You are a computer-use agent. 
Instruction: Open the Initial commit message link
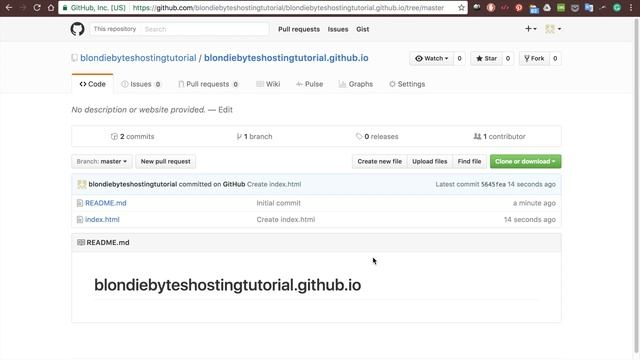coord(278,203)
